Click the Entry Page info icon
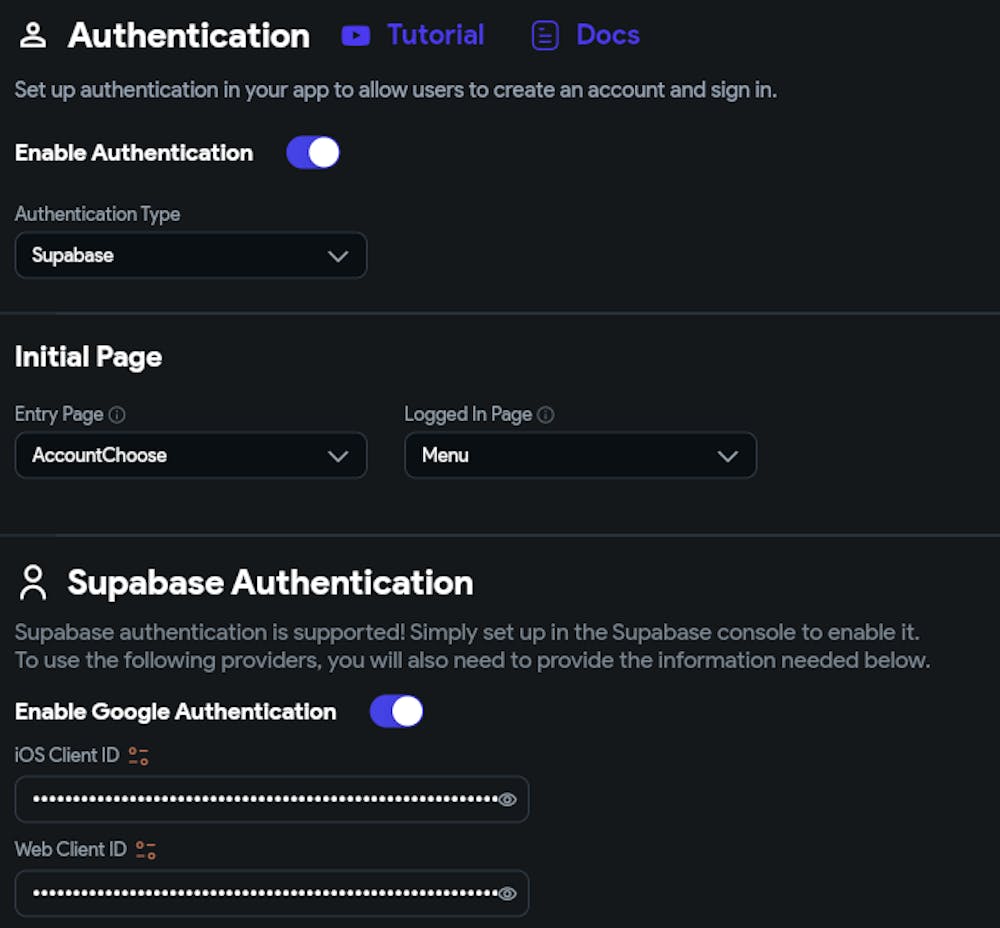Screen dimensions: 1000x928 117,414
